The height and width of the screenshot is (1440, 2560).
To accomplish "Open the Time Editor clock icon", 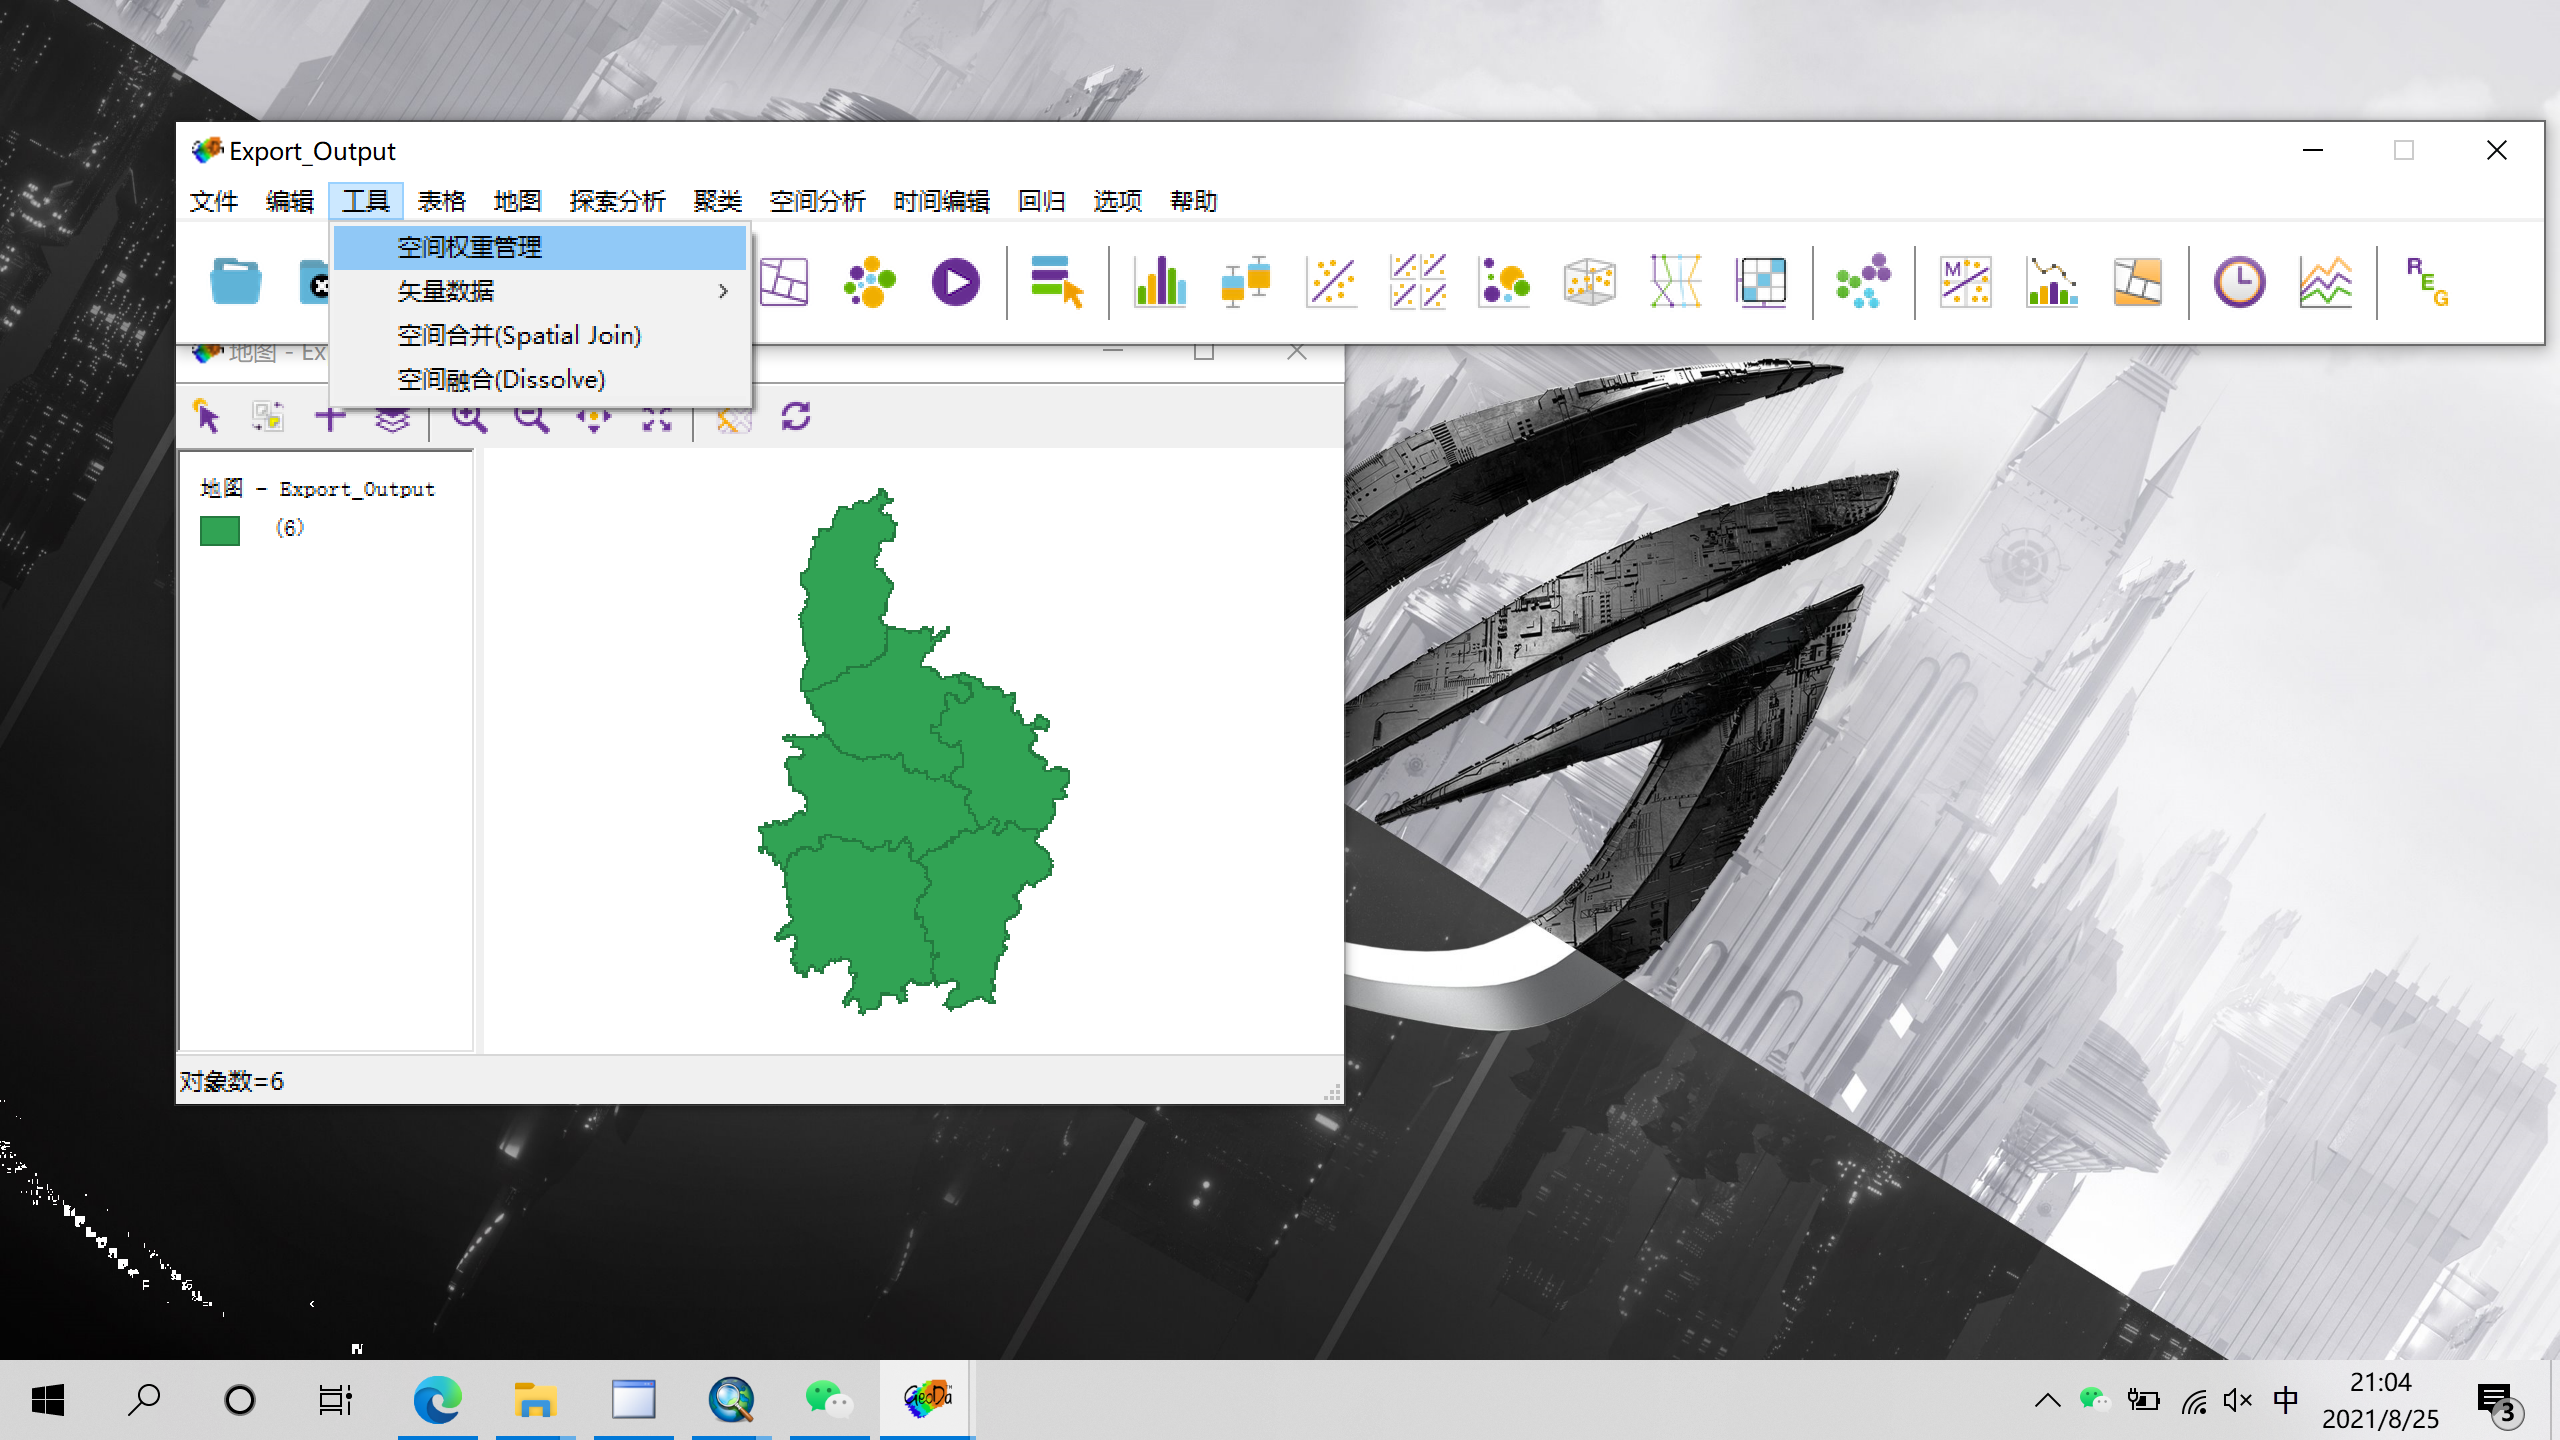I will (x=2240, y=281).
